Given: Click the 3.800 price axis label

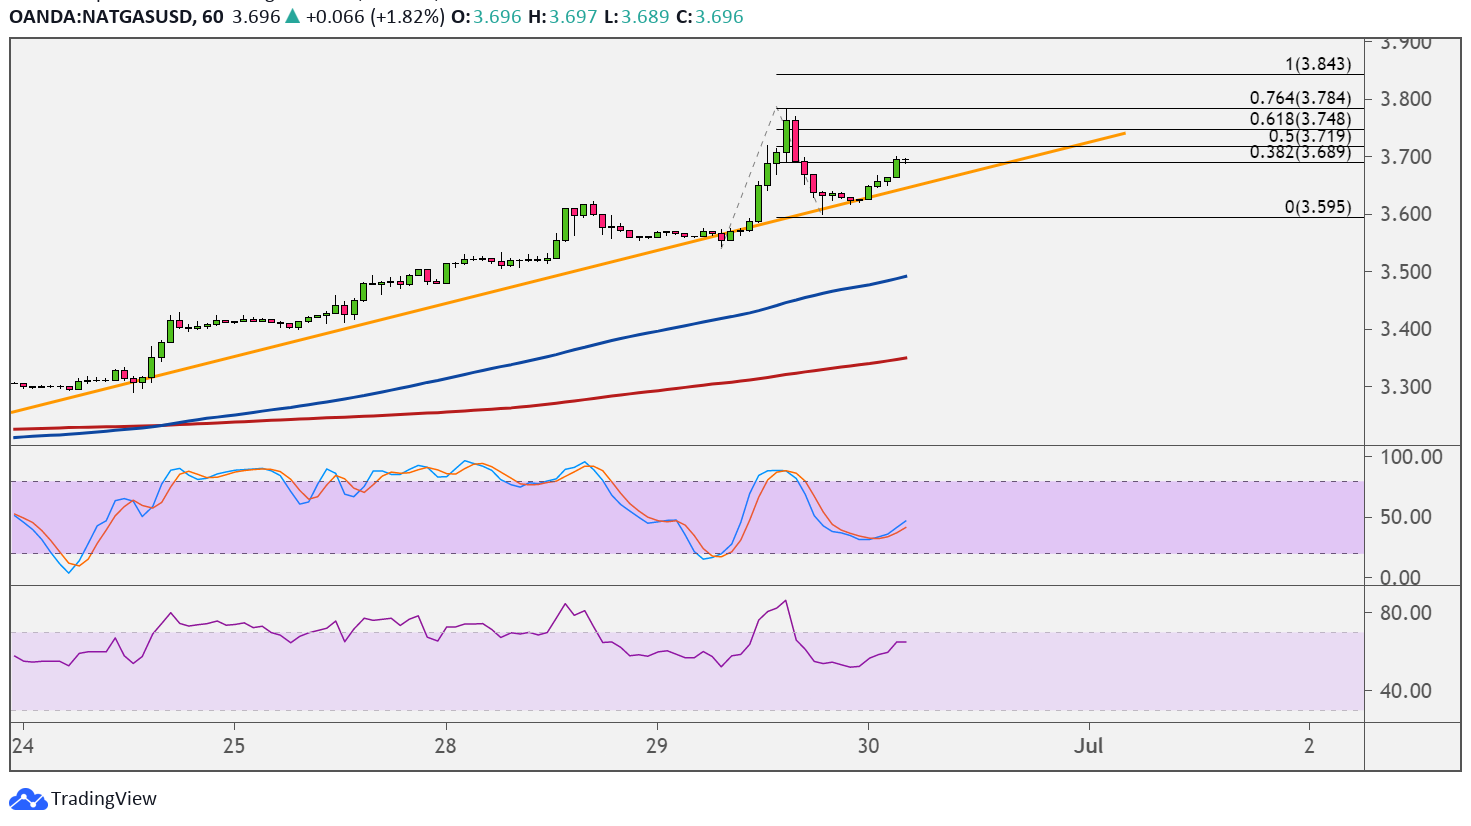Looking at the screenshot, I should [1406, 99].
